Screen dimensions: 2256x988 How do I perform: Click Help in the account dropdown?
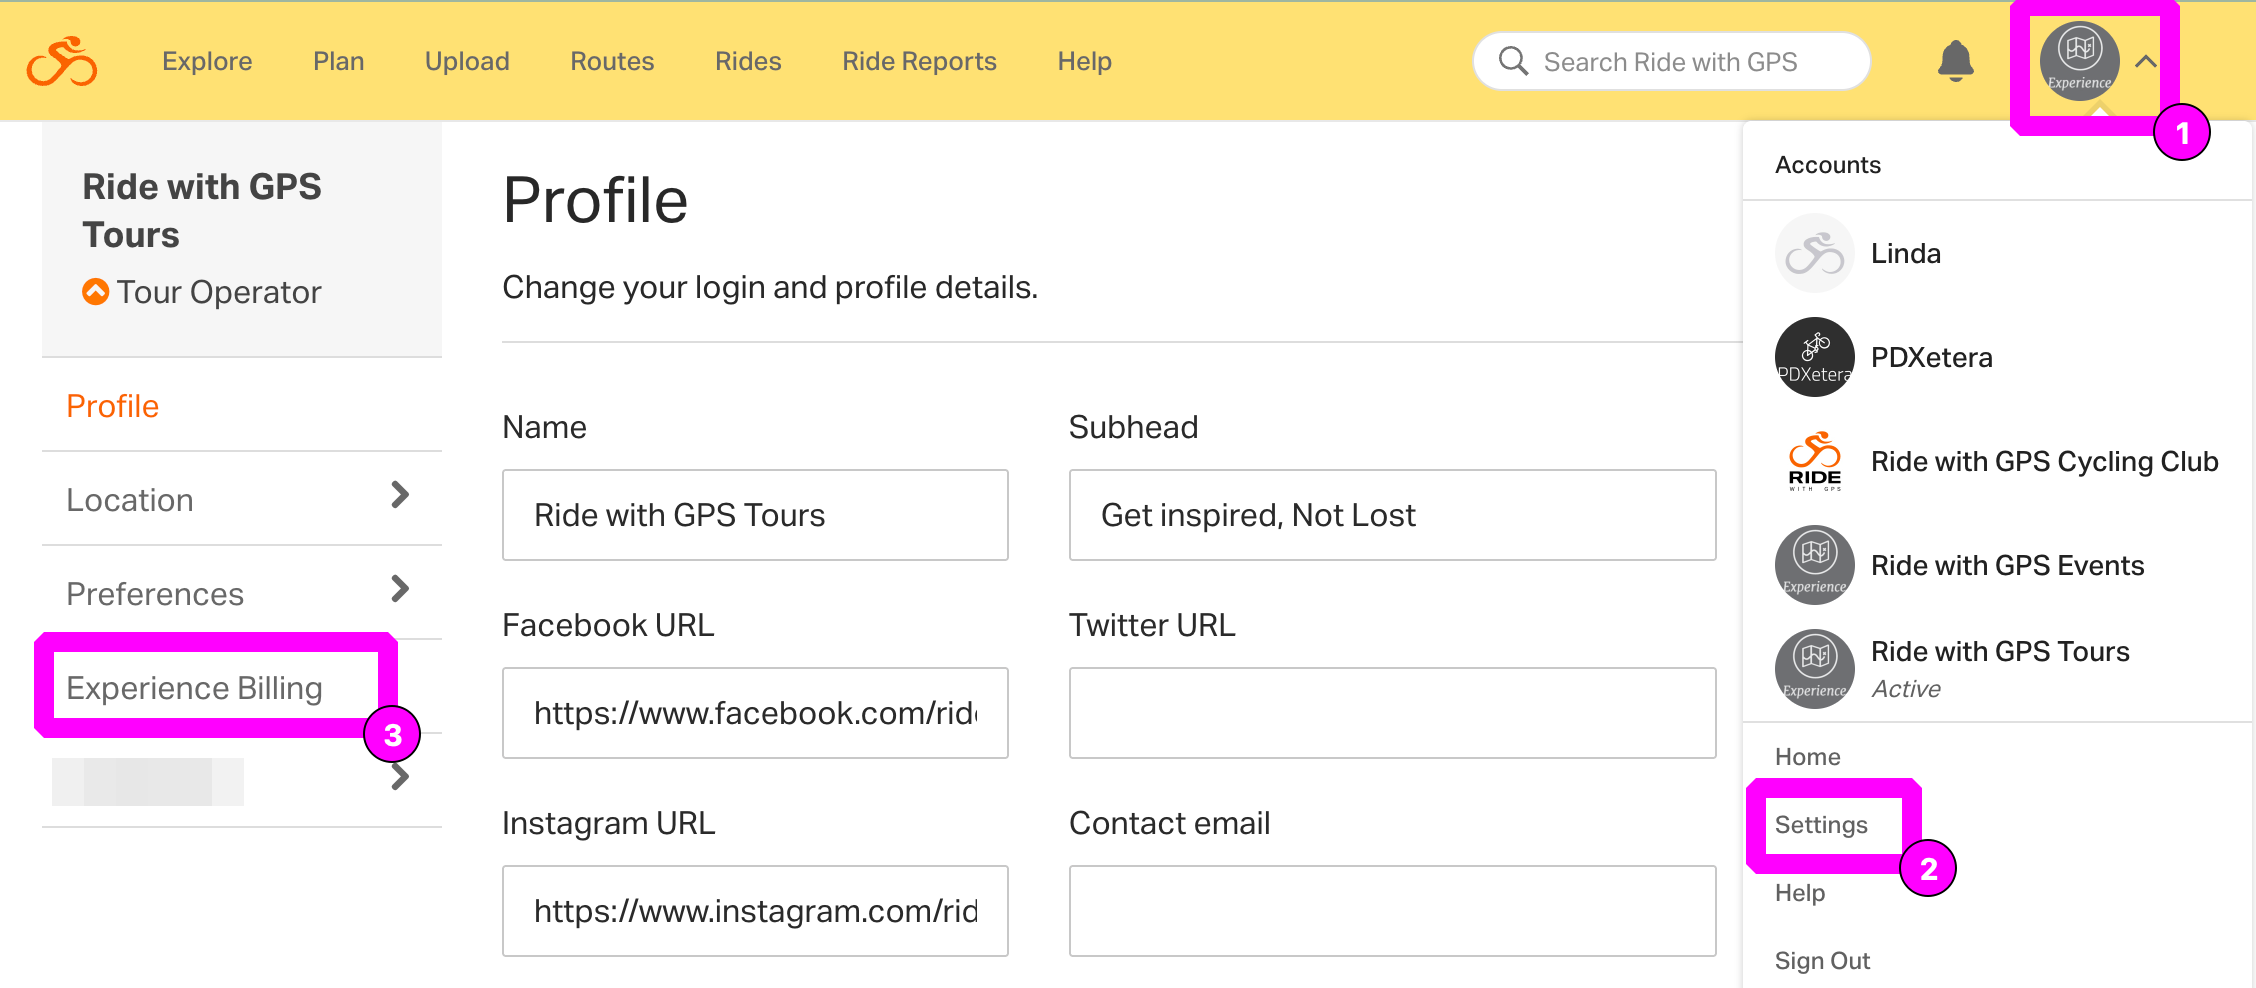pyautogui.click(x=1800, y=893)
